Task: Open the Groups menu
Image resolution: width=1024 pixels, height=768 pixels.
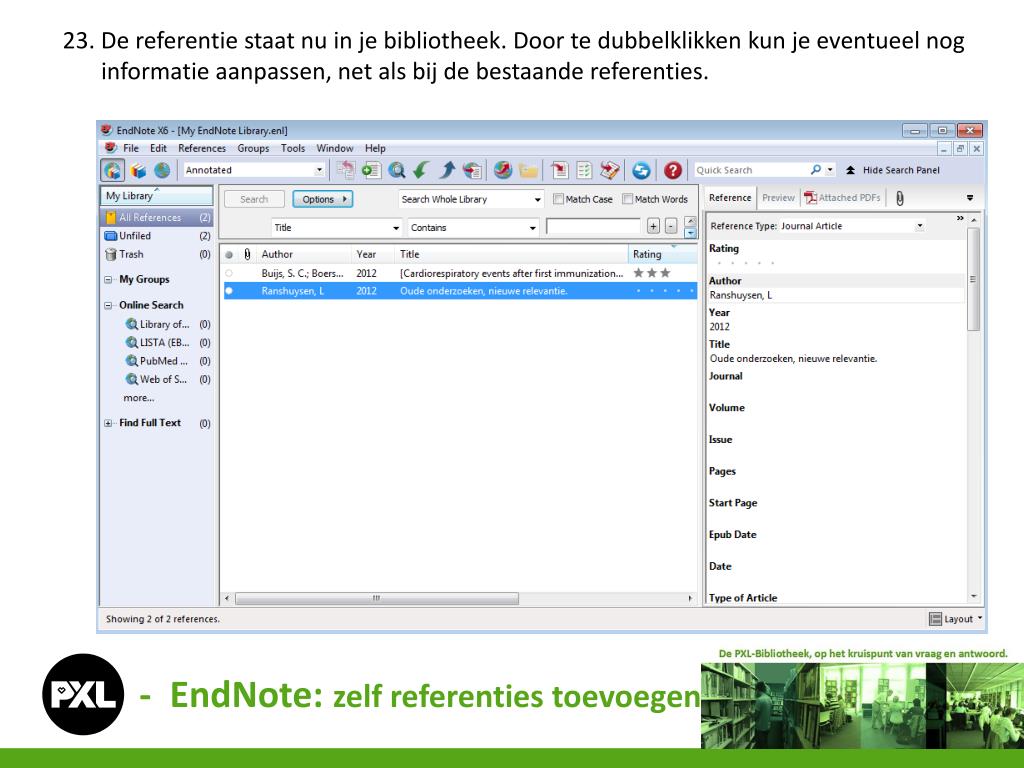Action: click(253, 148)
